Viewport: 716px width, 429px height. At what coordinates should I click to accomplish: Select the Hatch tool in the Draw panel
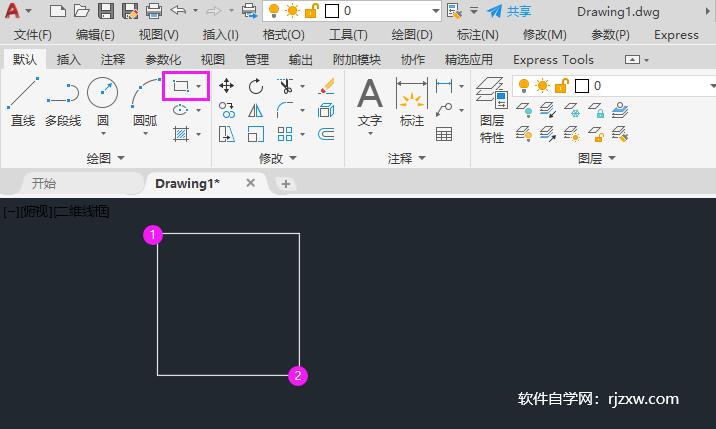click(181, 134)
